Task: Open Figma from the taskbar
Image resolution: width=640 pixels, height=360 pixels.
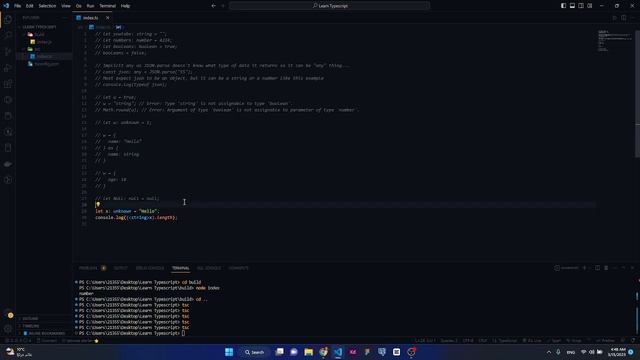Action: [367, 352]
